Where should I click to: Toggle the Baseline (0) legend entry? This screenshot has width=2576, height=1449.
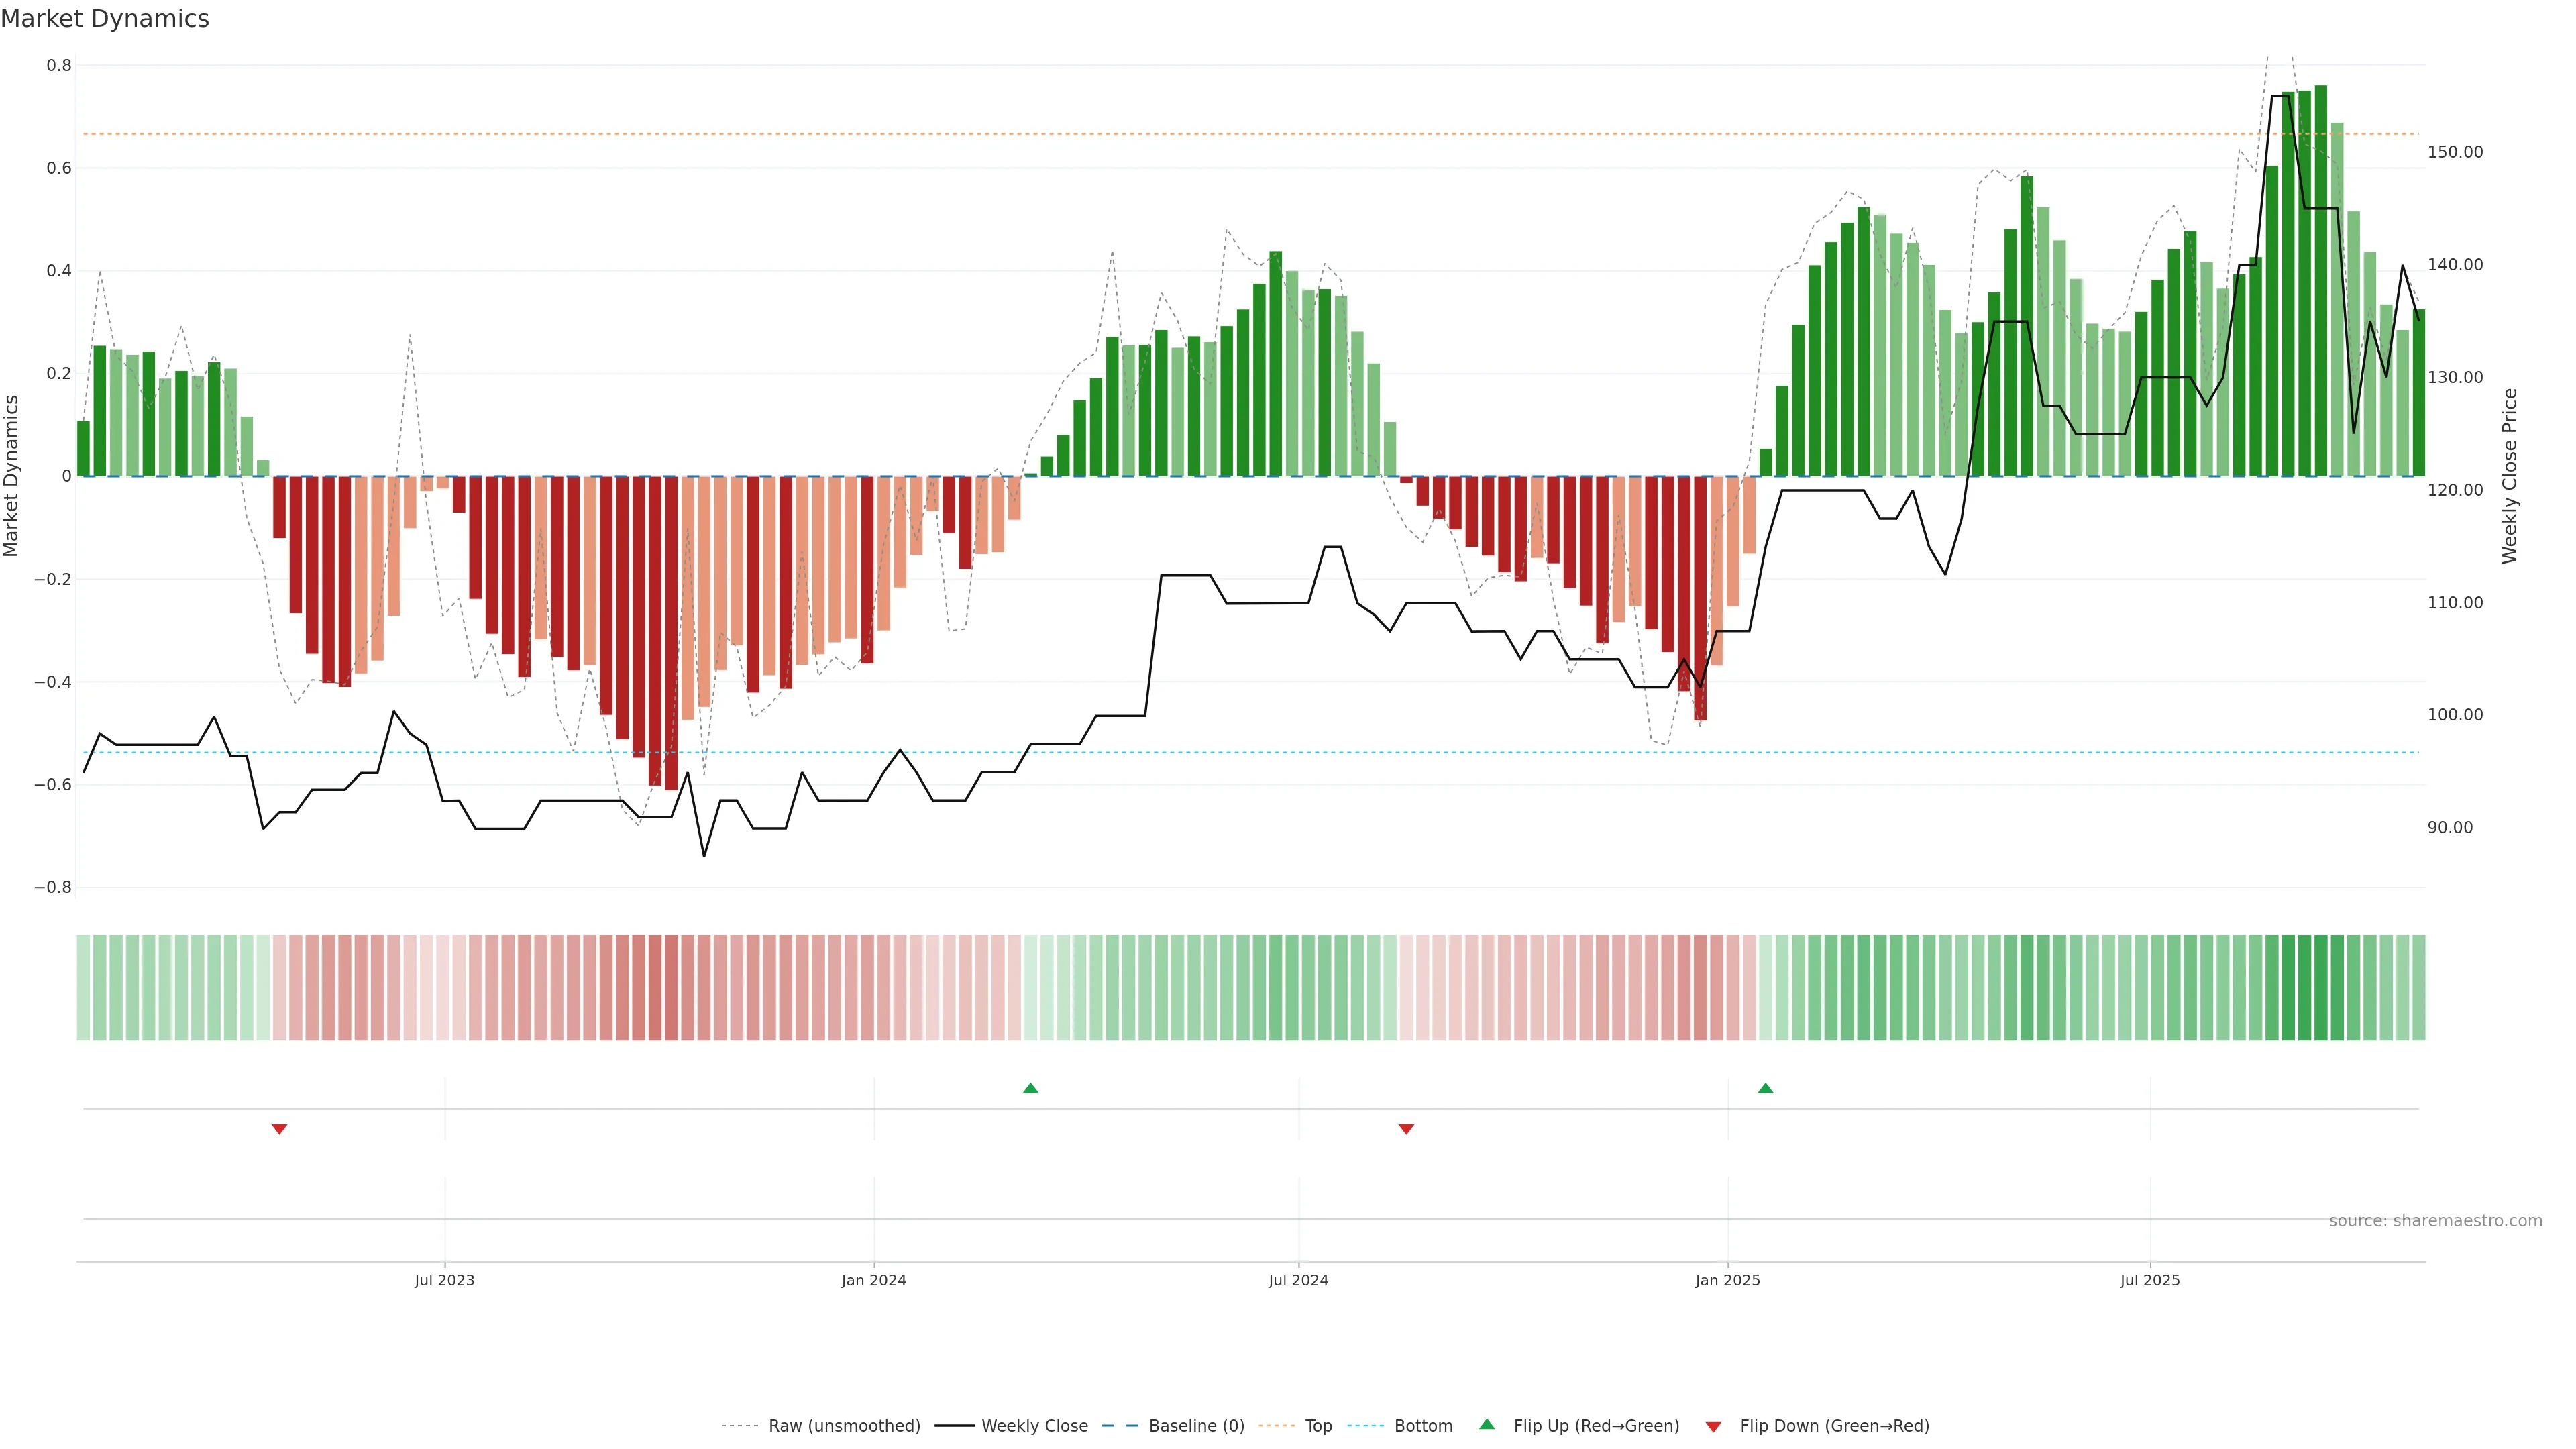(1196, 1426)
